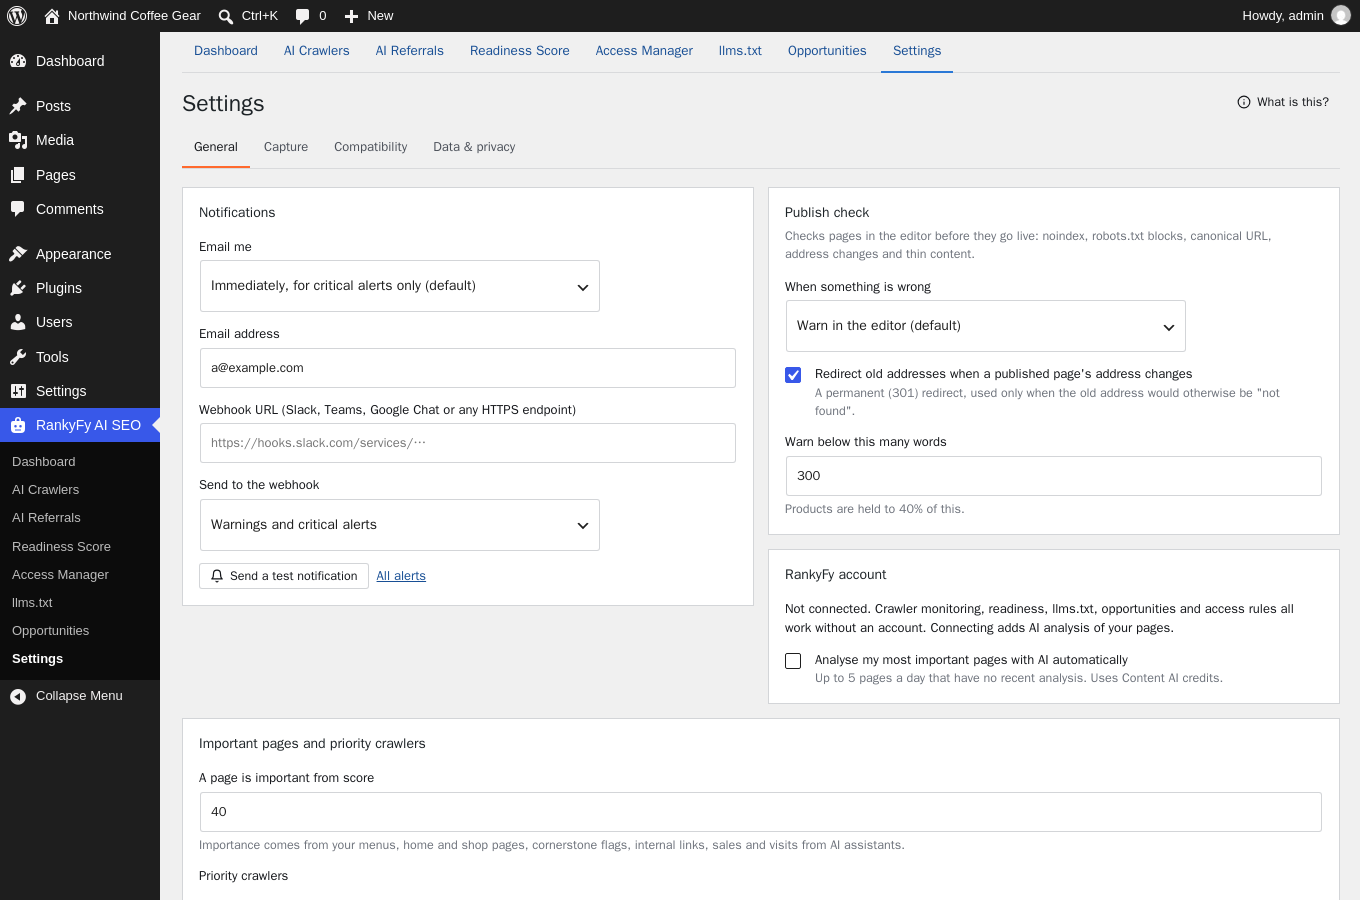This screenshot has width=1360, height=900.
Task: Open Readiness Score in top navigation
Action: click(520, 51)
